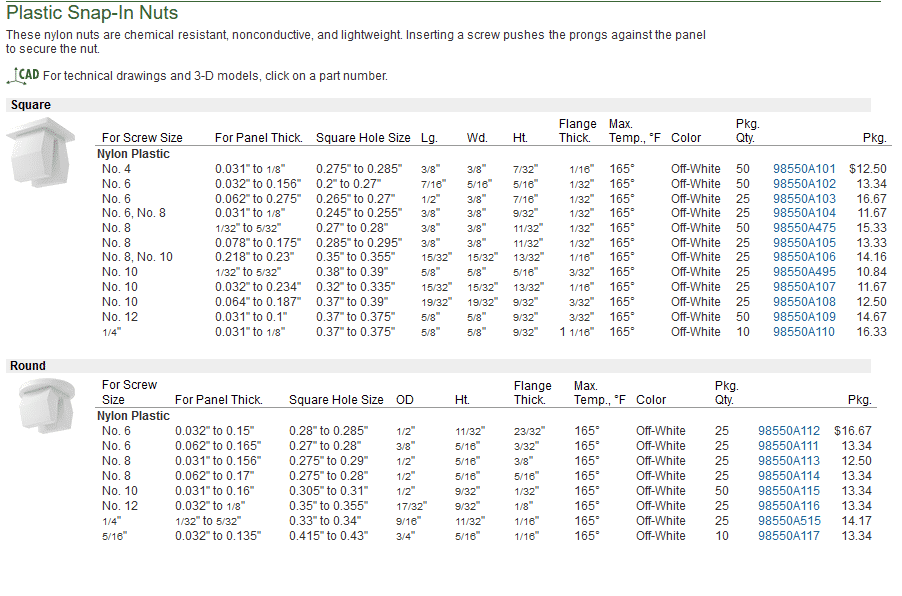Open part number 98550A111
Screen dimensions: 902x596
pyautogui.click(x=788, y=446)
